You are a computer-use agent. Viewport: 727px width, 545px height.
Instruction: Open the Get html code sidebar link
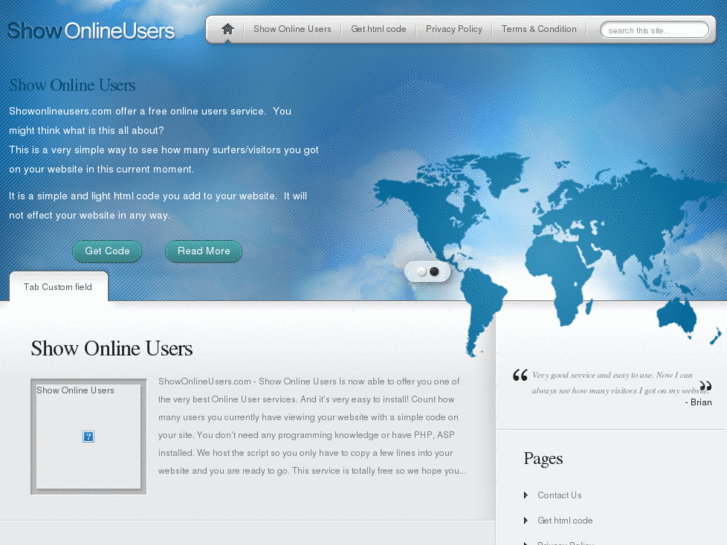(x=565, y=520)
